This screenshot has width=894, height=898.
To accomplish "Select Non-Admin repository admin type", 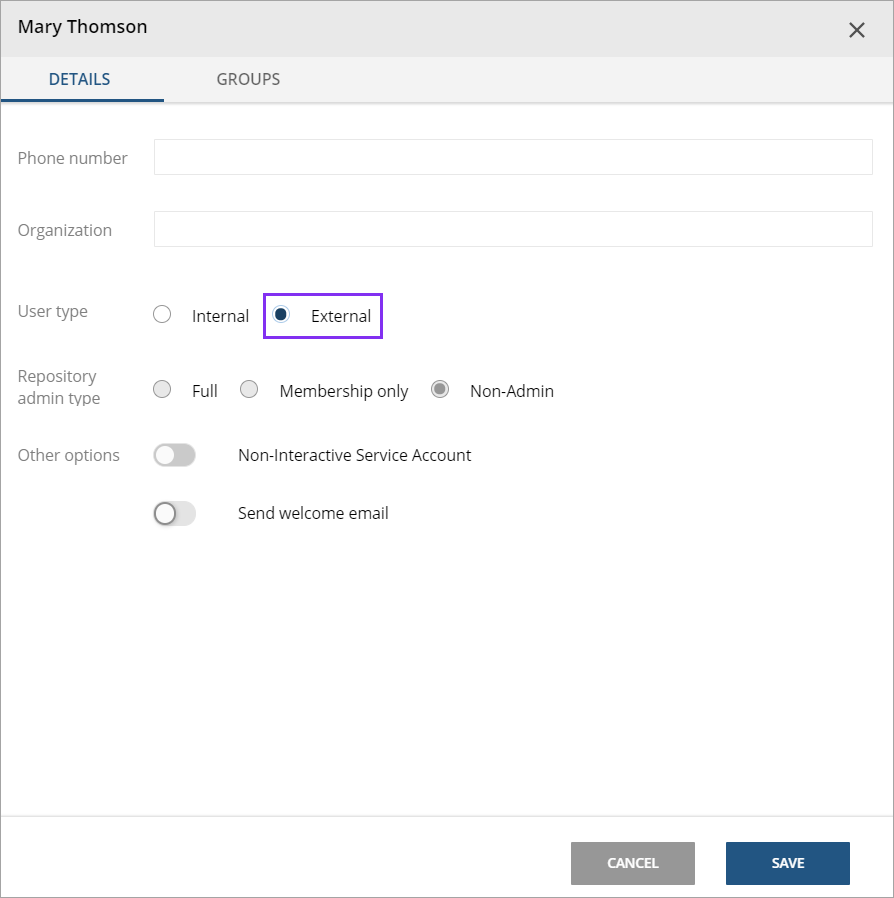I will [x=440, y=390].
